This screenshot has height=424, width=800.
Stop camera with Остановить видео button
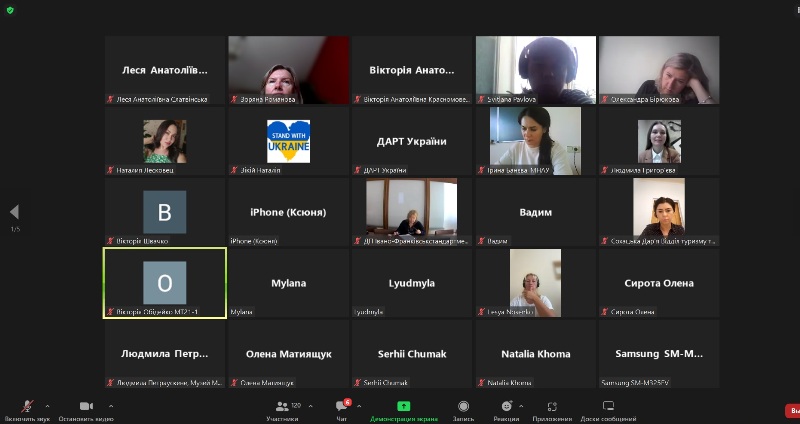[x=86, y=410]
